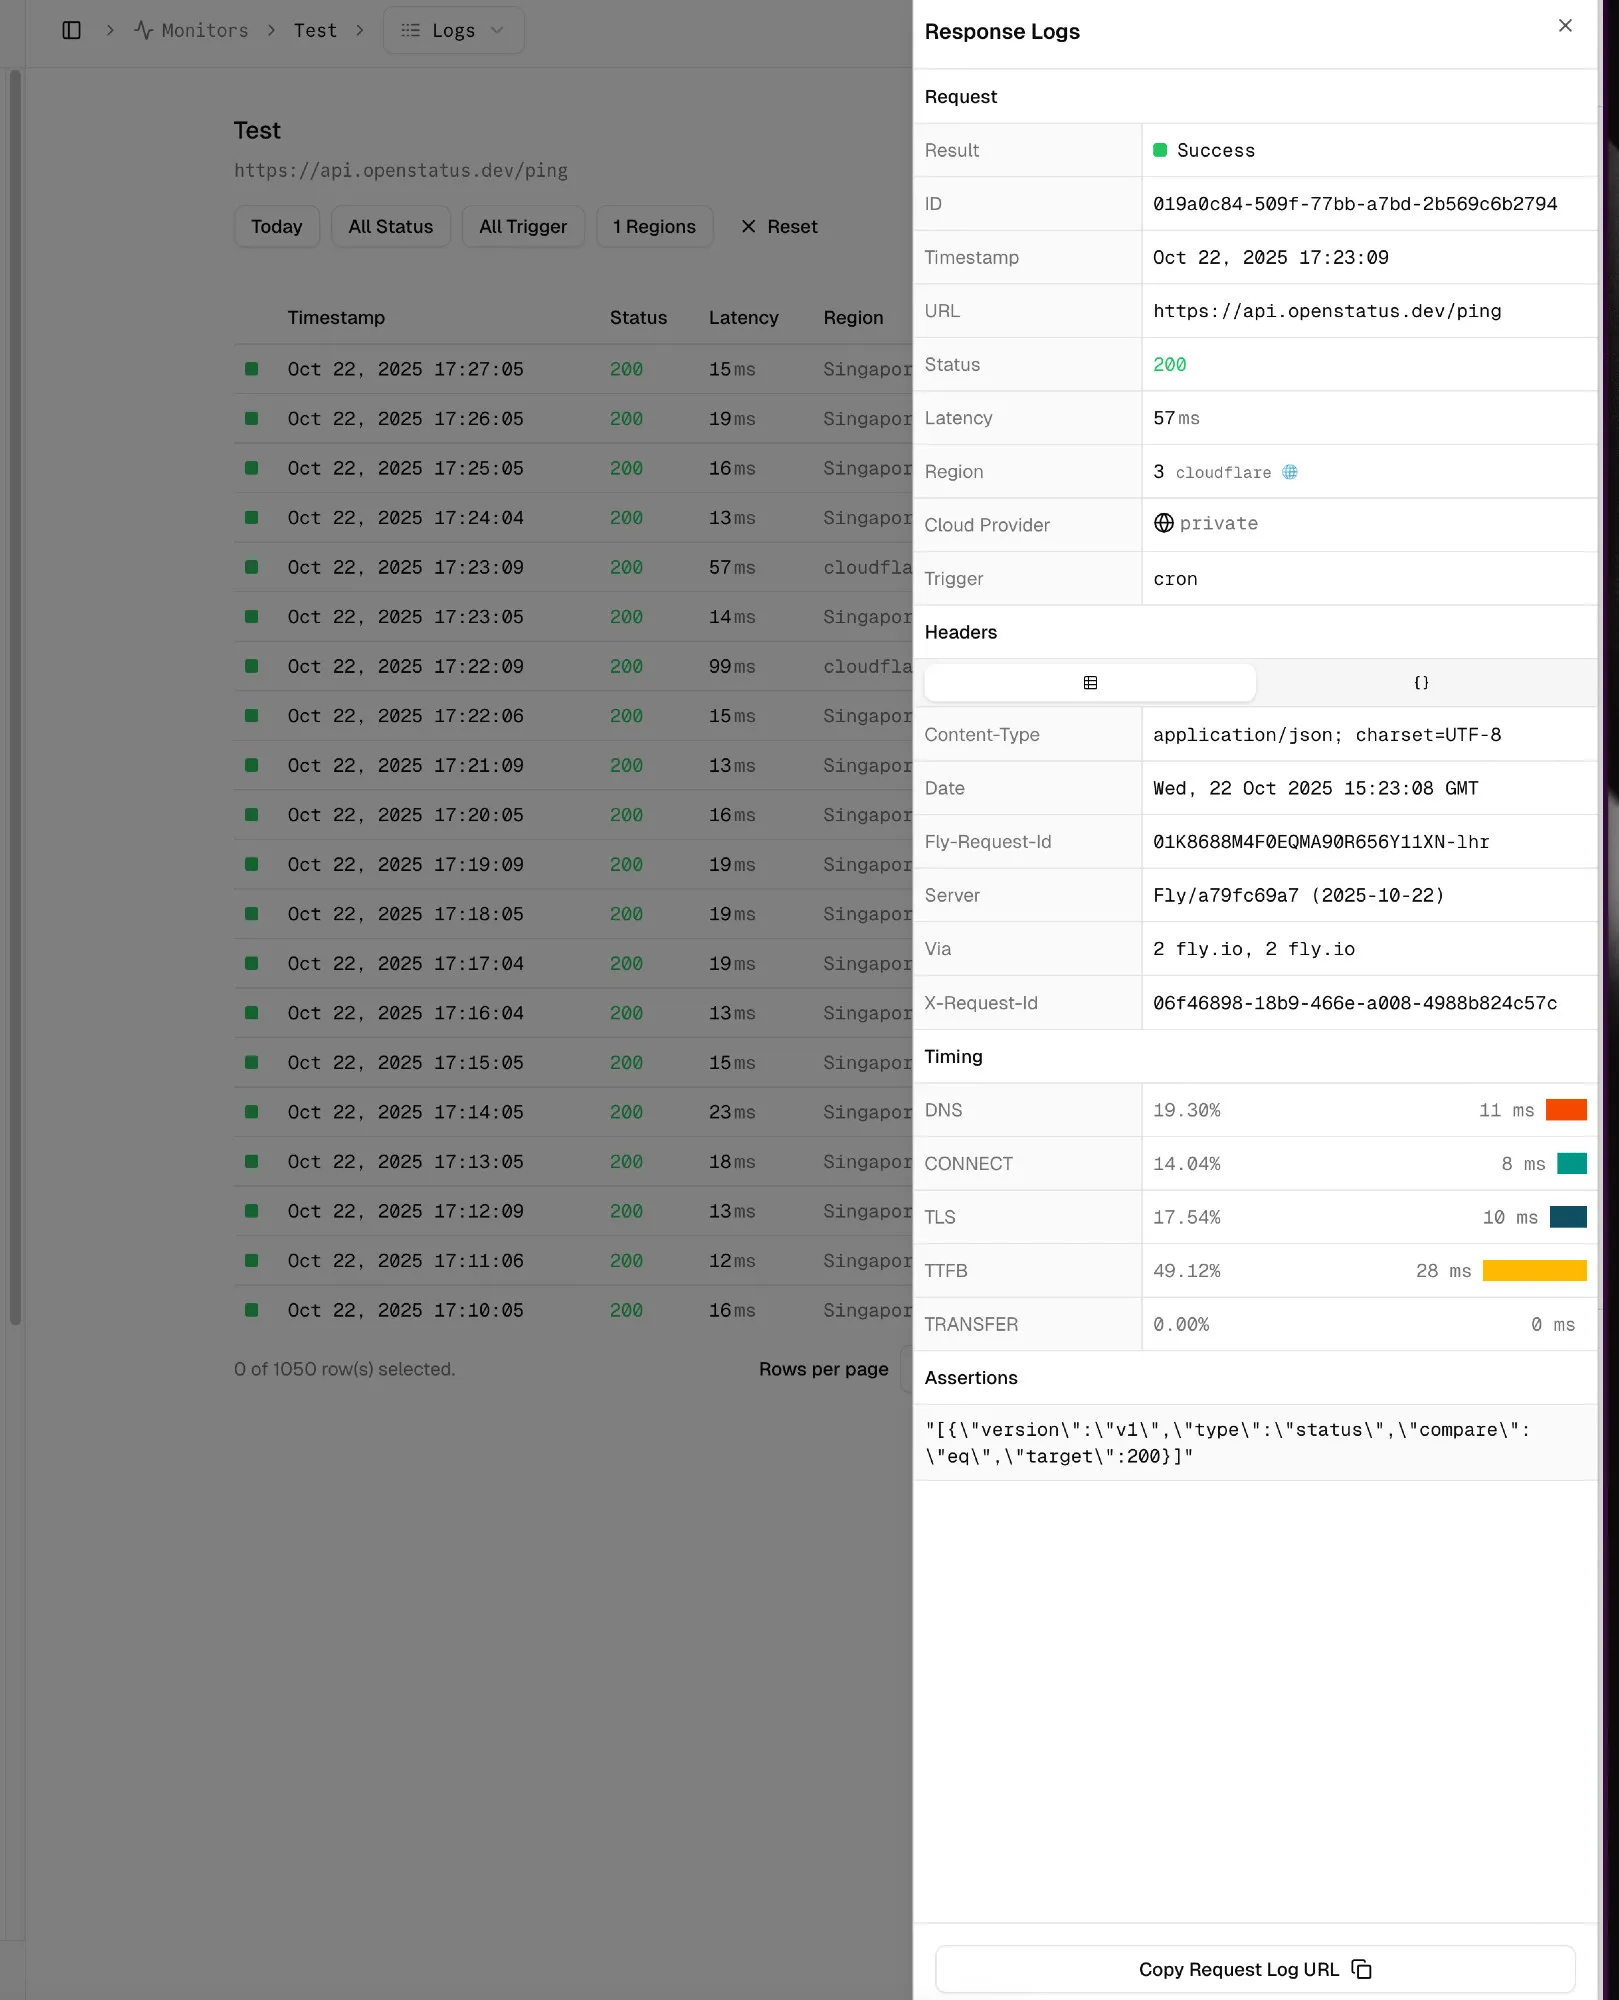Open the Test breadcrumb item
Screen dimensions: 1619x2000
(315, 30)
